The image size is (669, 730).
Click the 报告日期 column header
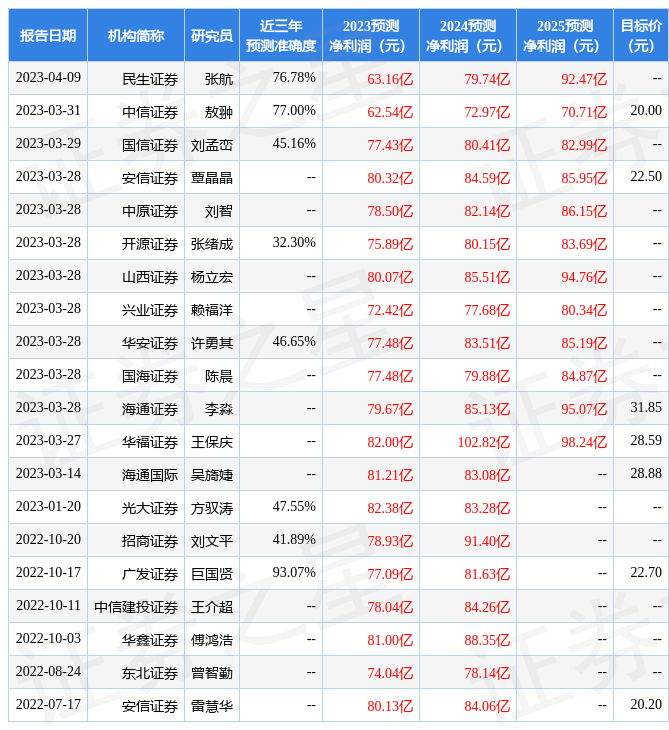pos(48,36)
